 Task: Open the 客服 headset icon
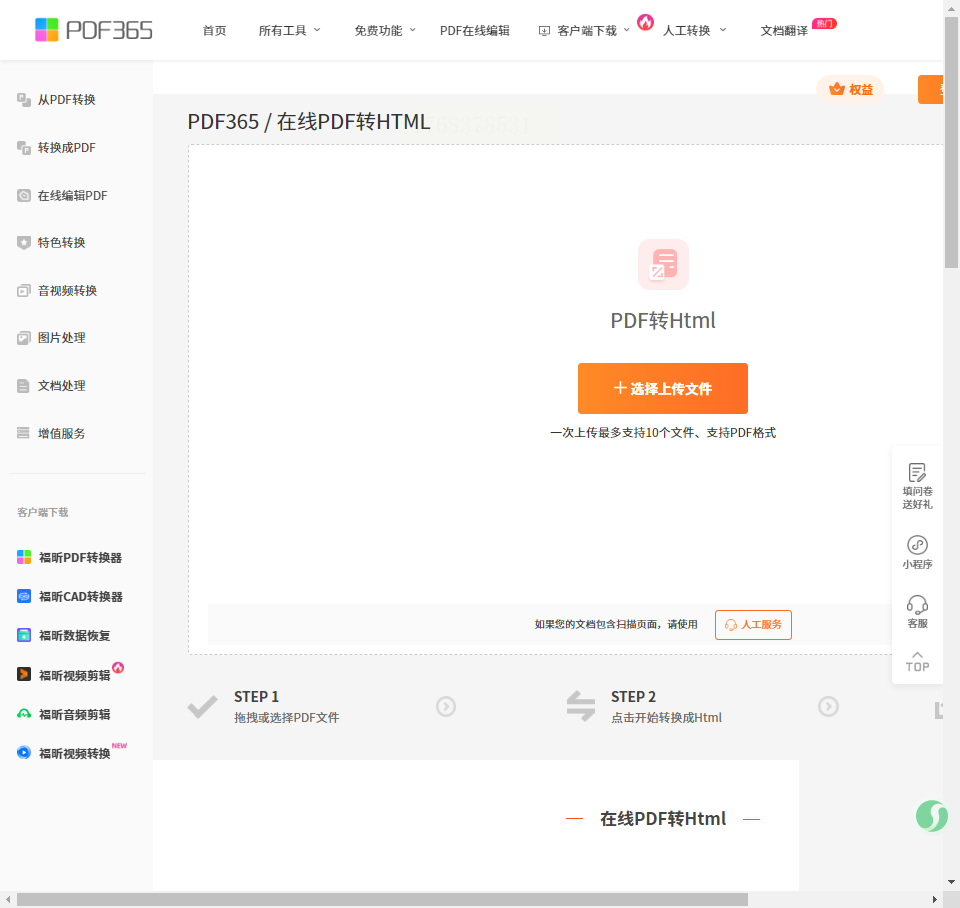(917, 605)
